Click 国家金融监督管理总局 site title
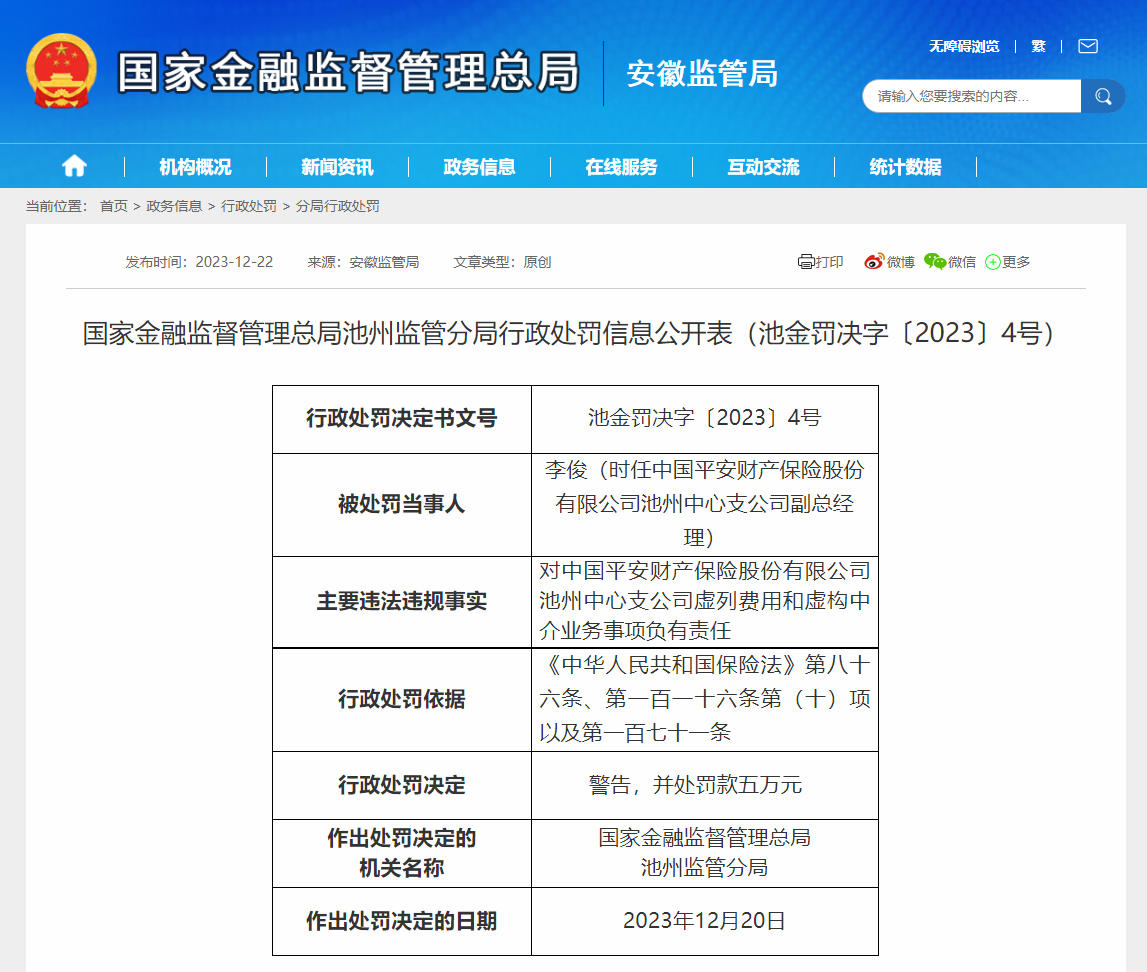1147x972 pixels. (348, 72)
